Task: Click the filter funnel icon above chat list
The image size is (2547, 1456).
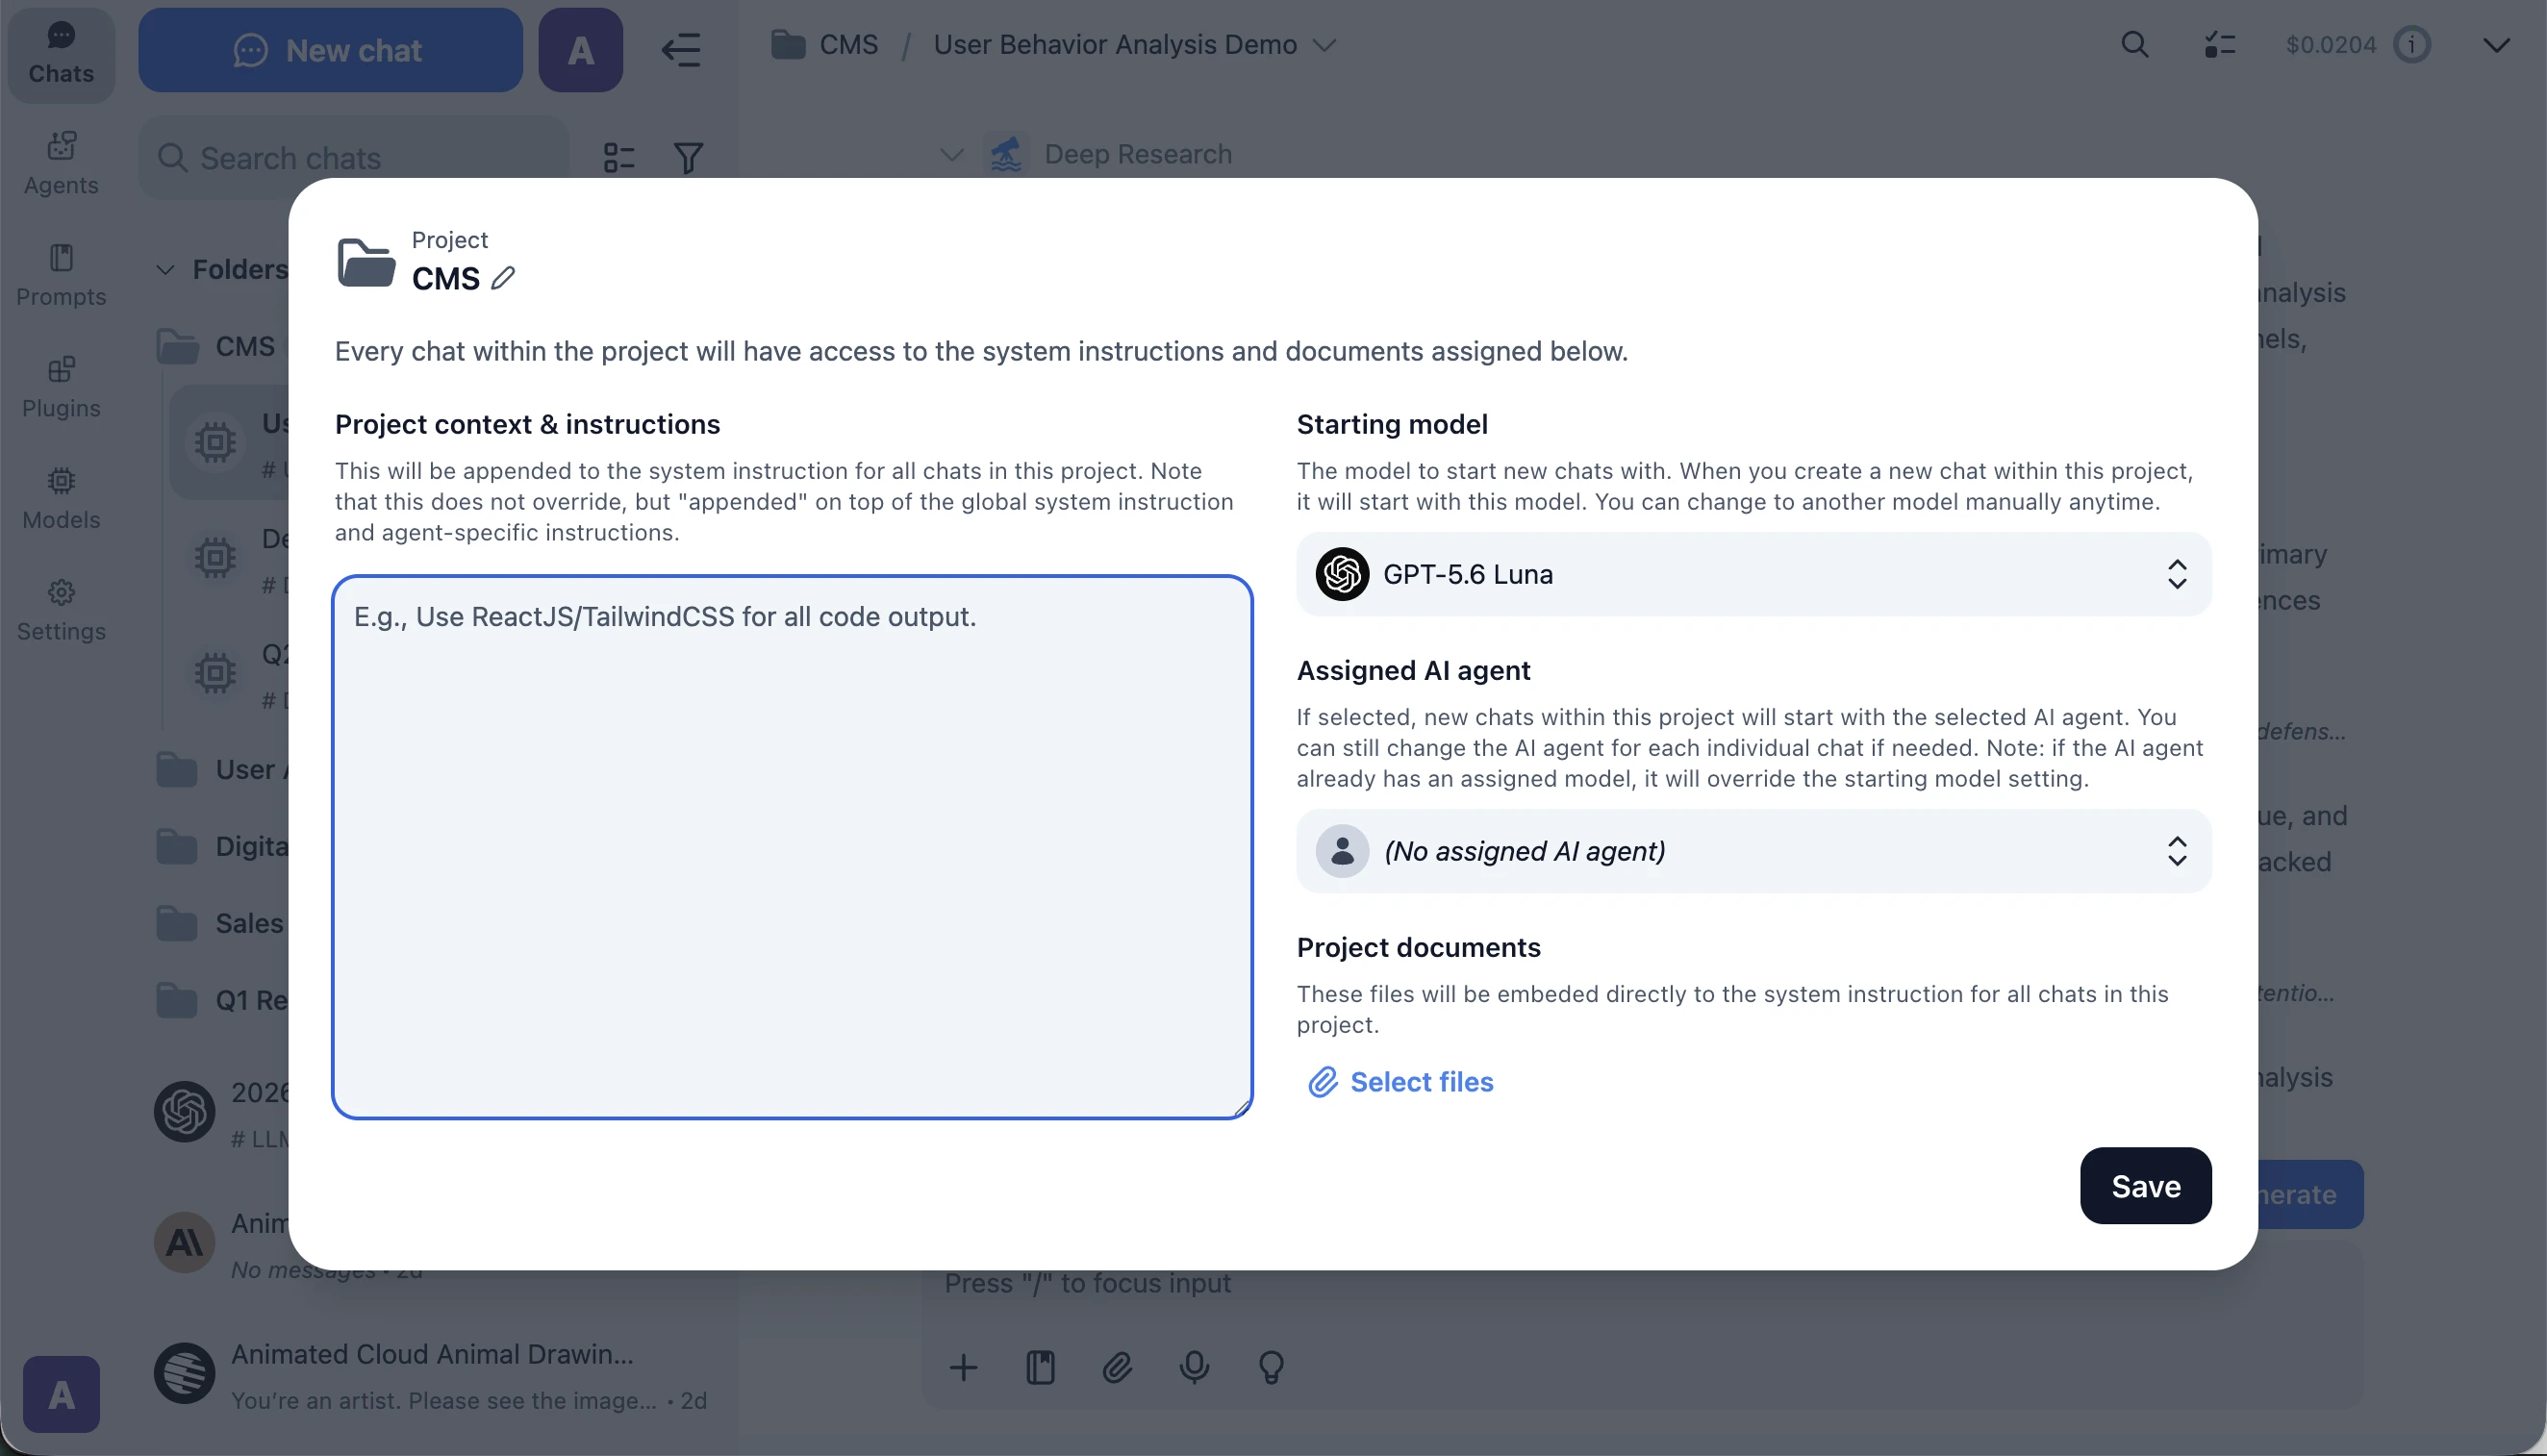Action: click(x=688, y=157)
